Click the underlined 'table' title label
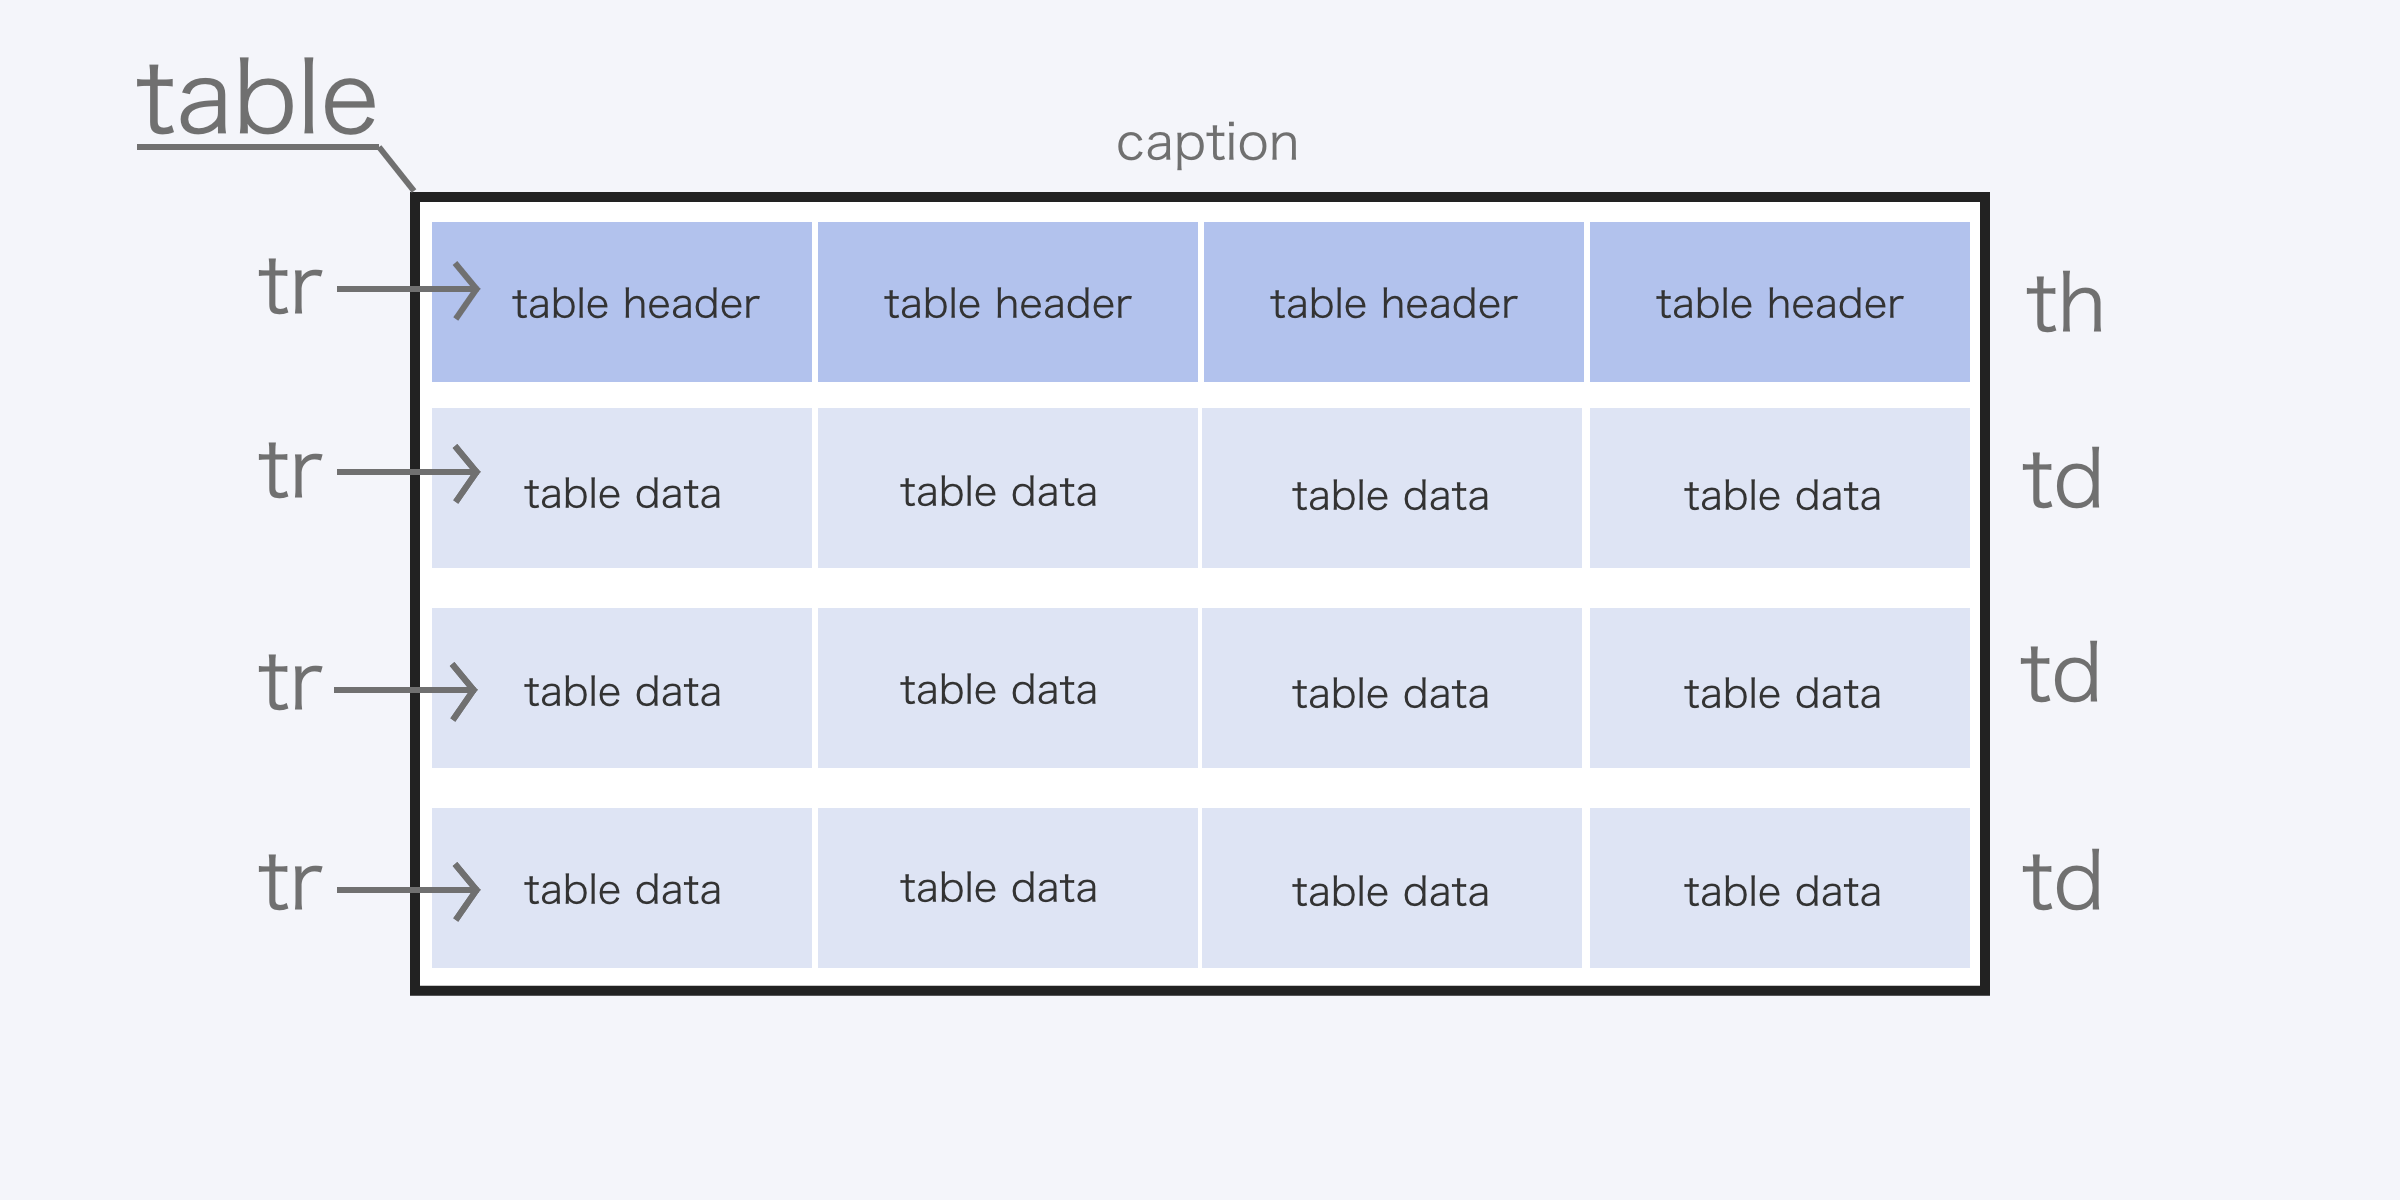2400x1200 pixels. 257,98
